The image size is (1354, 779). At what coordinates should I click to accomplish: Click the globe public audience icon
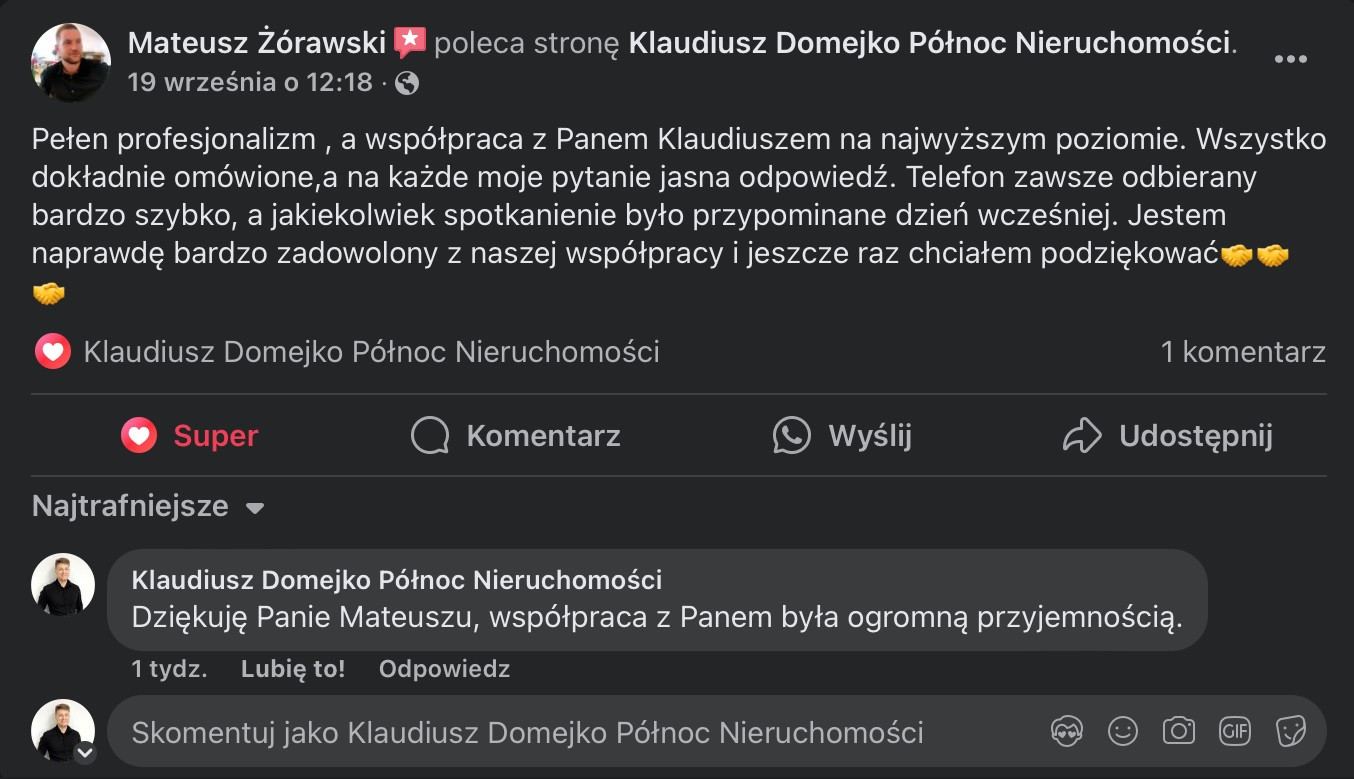click(407, 83)
